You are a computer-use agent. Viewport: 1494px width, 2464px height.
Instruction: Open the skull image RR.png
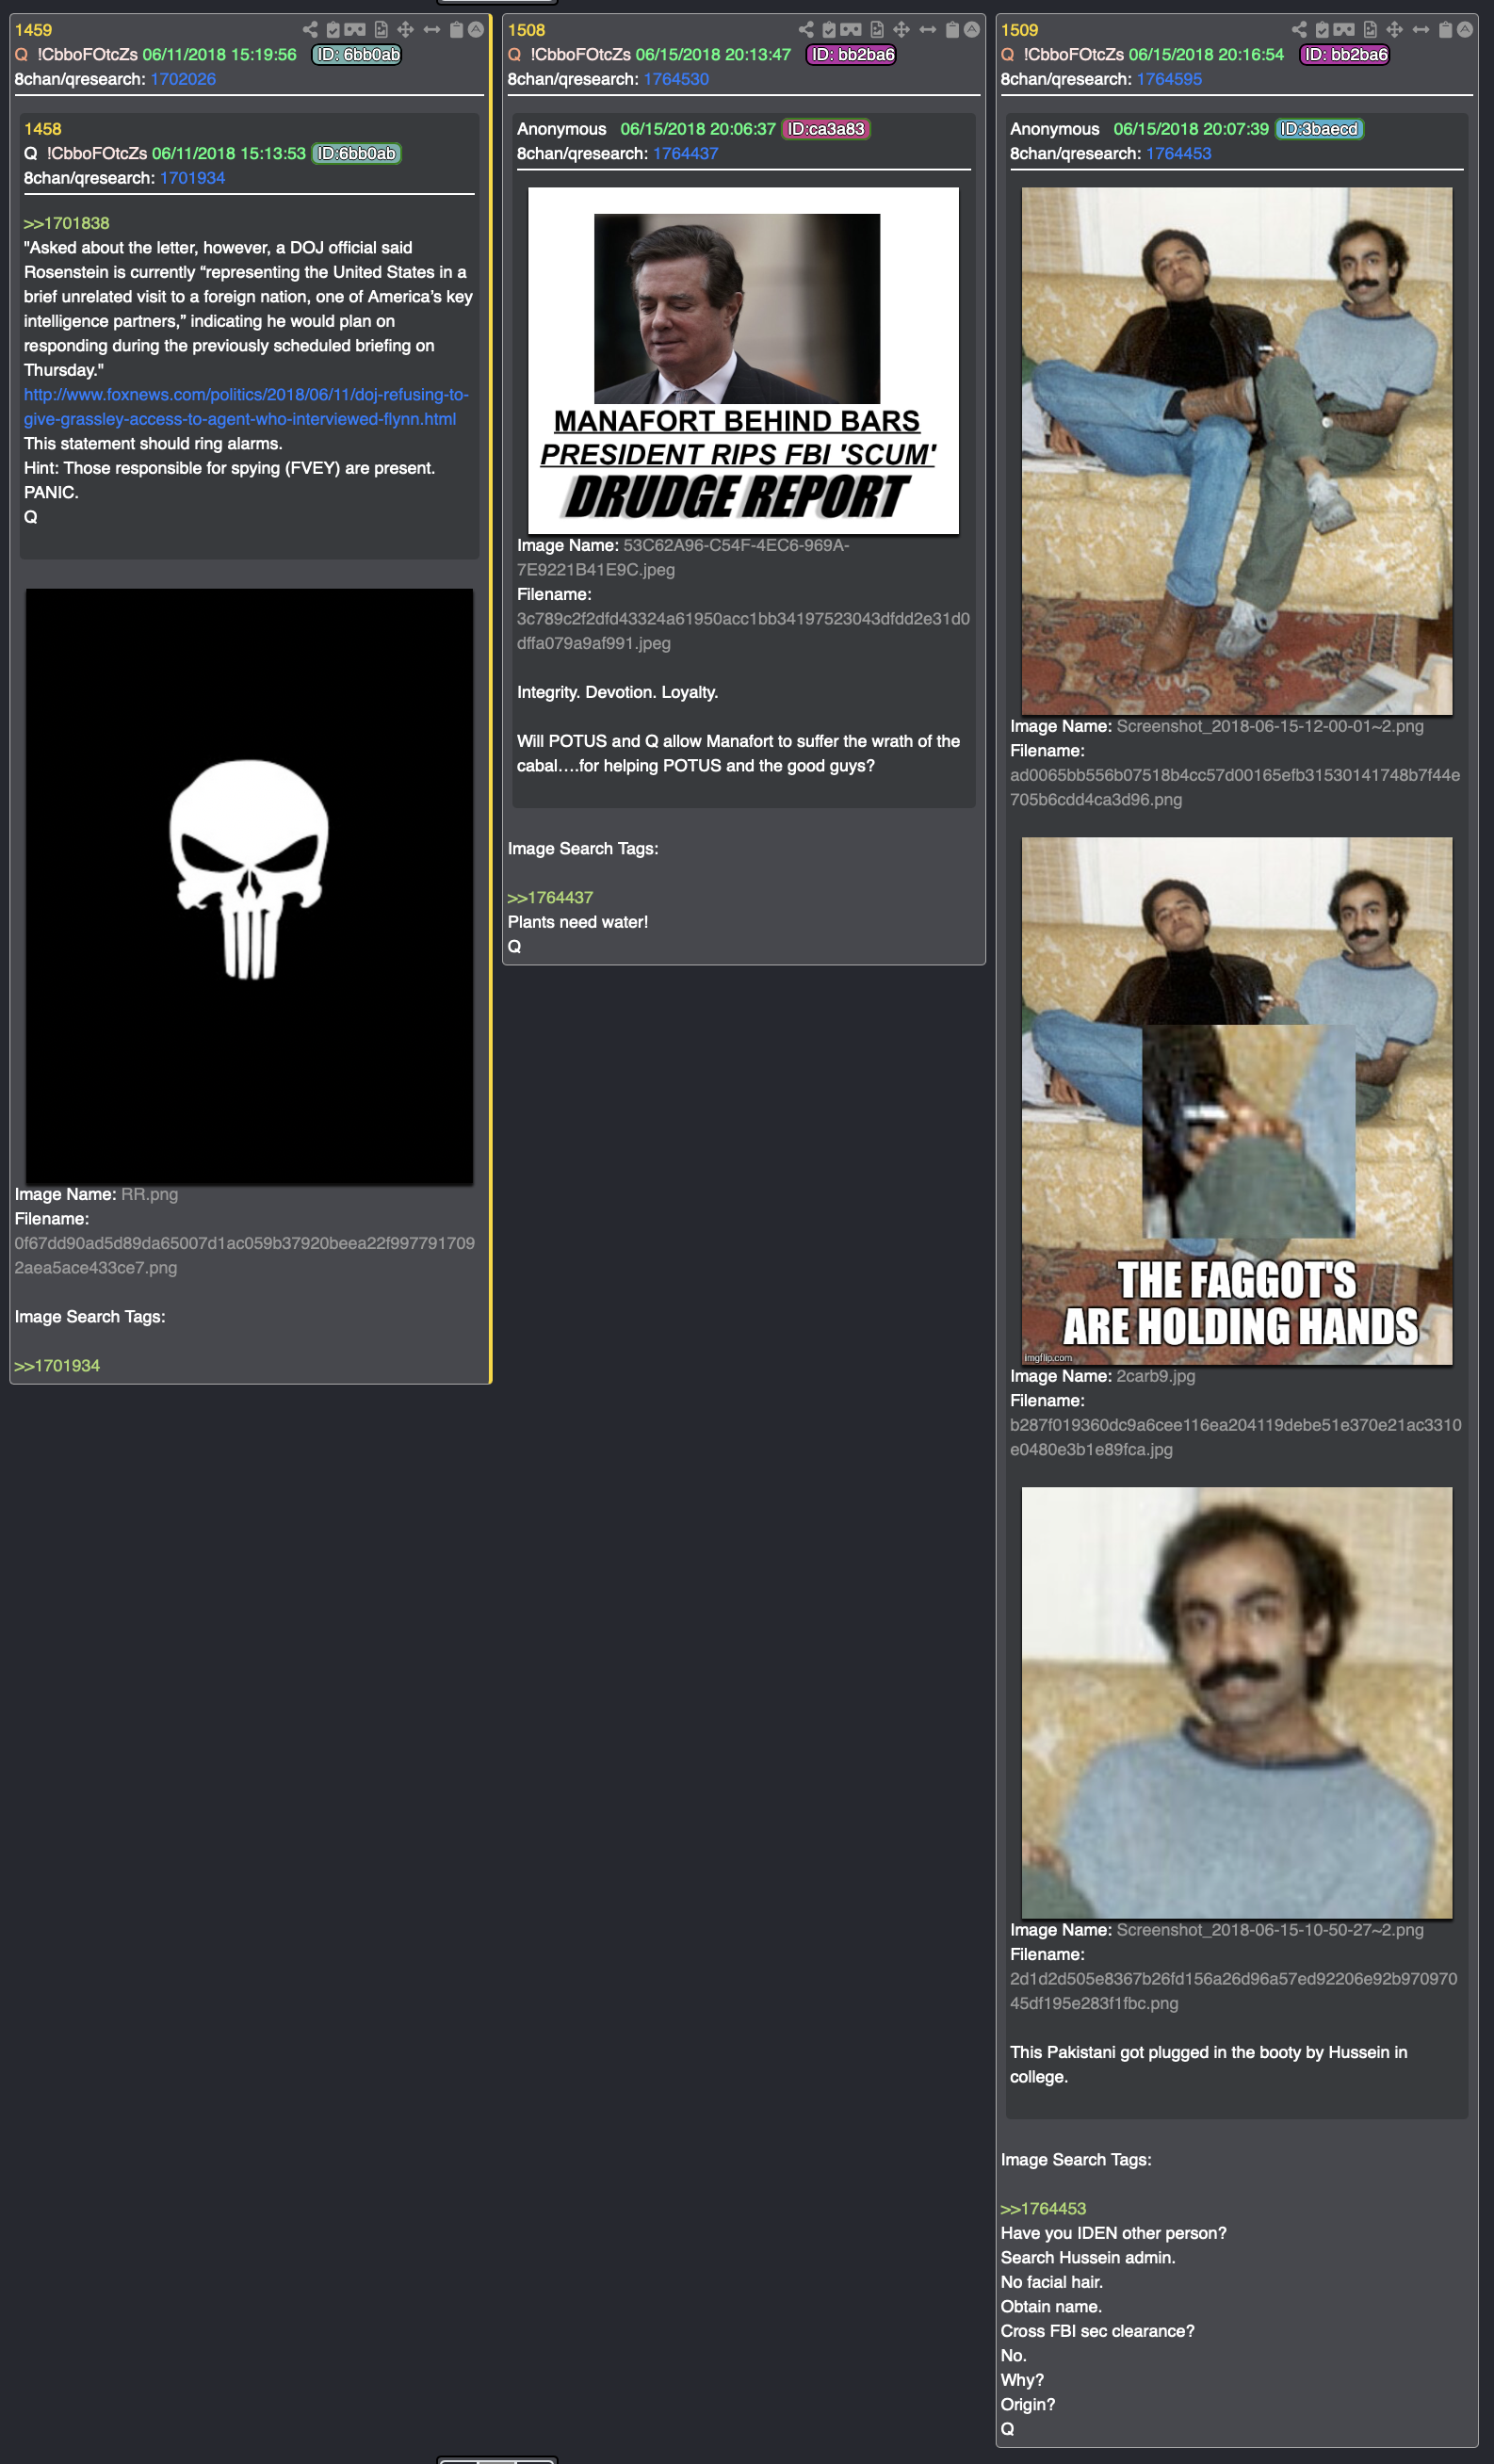[x=249, y=886]
